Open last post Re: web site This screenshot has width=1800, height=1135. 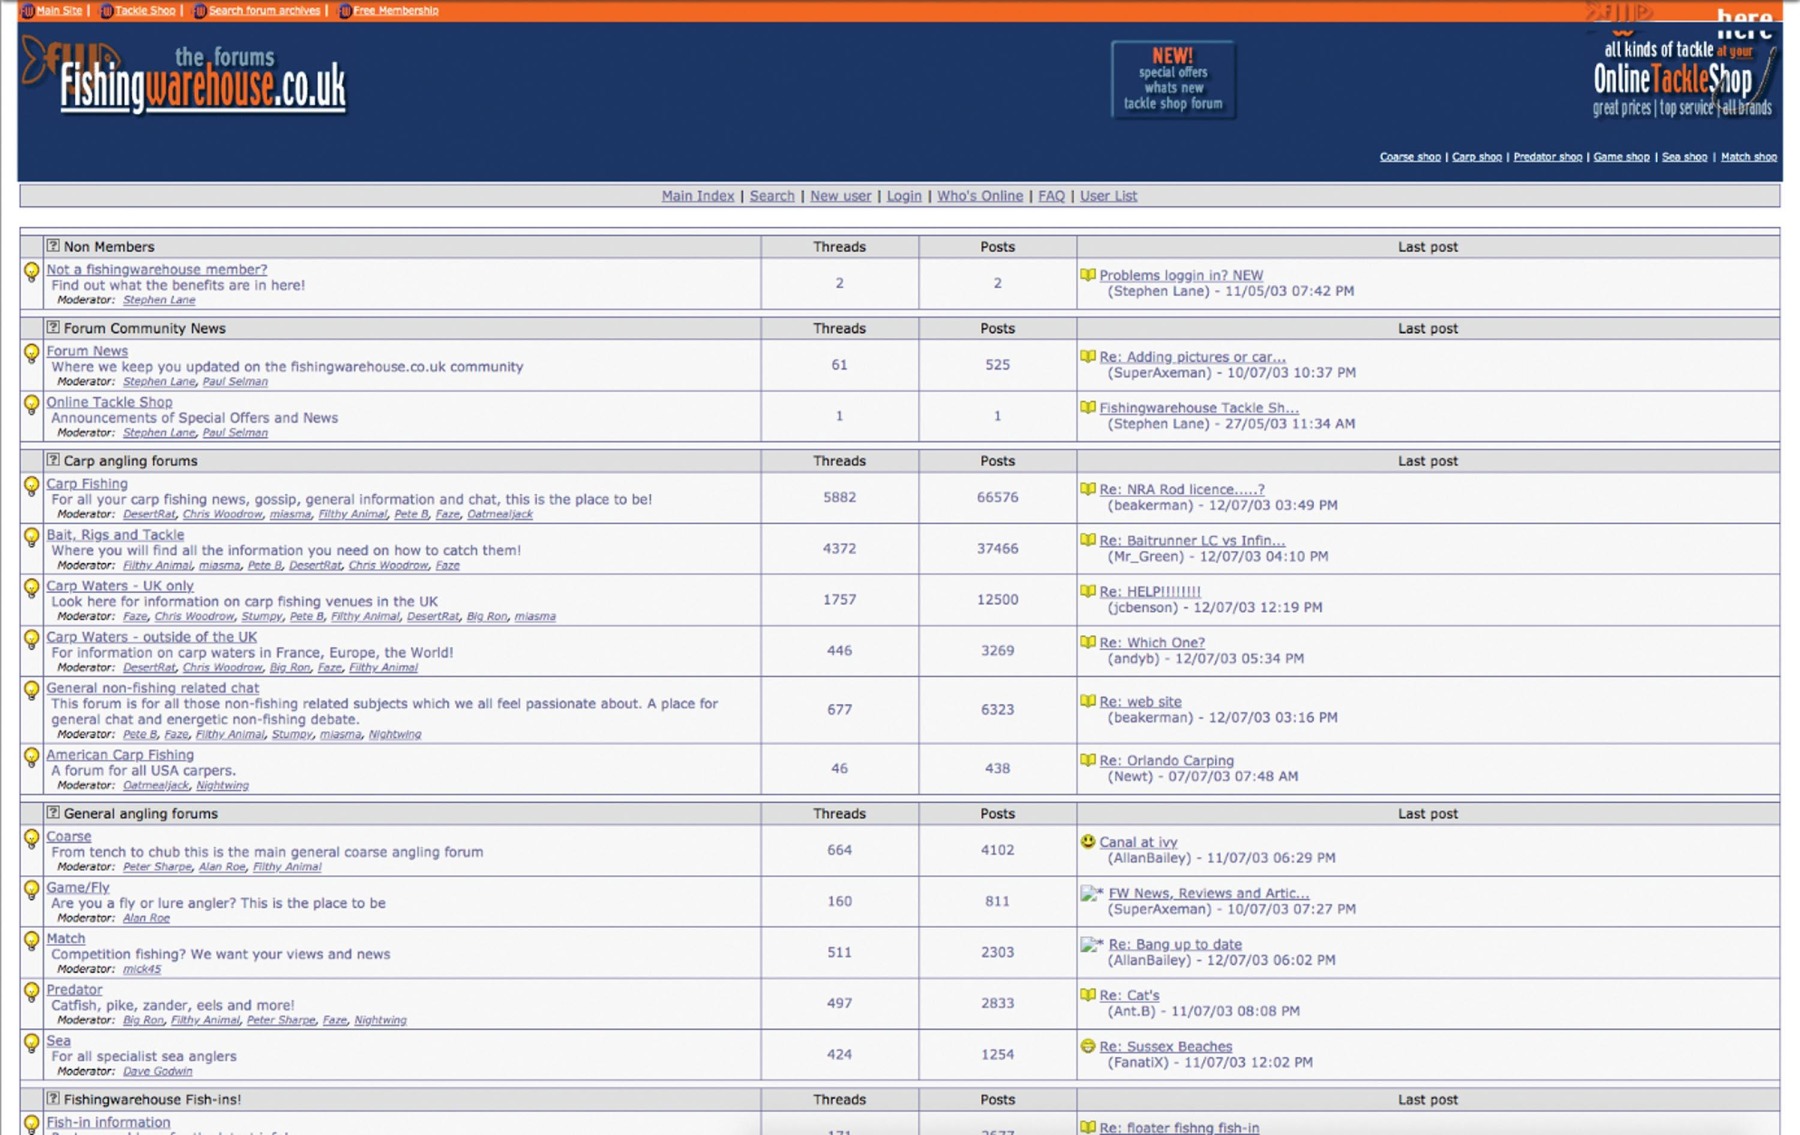[1140, 702]
